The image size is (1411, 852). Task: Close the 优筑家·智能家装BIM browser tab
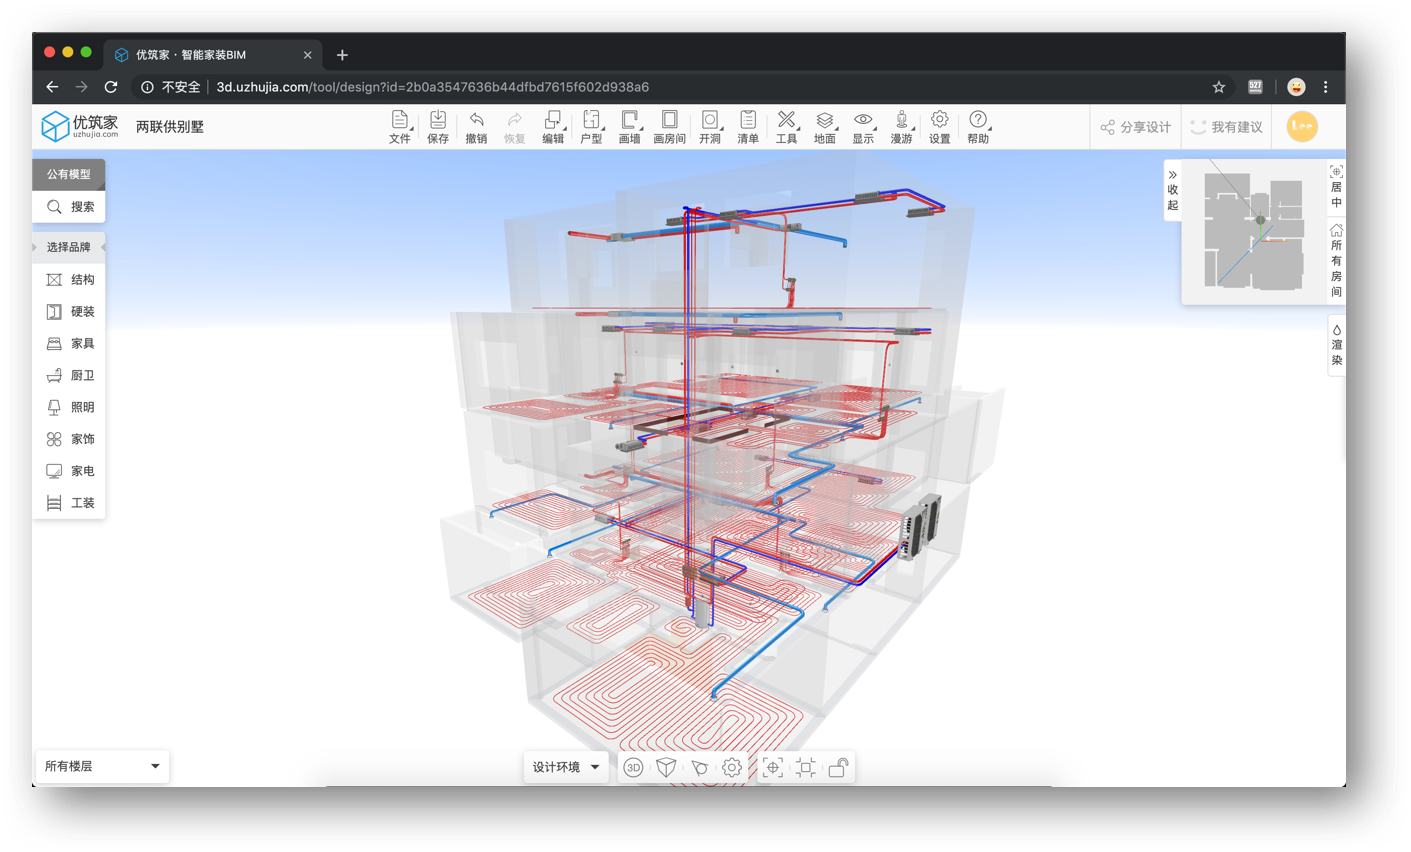(x=307, y=55)
